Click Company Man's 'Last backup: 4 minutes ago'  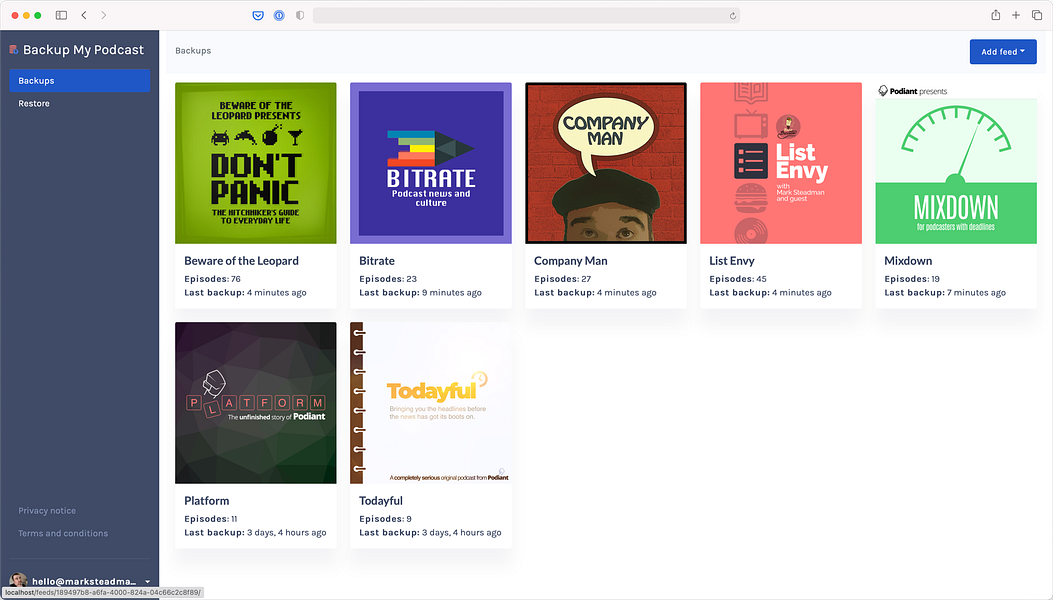tap(596, 293)
